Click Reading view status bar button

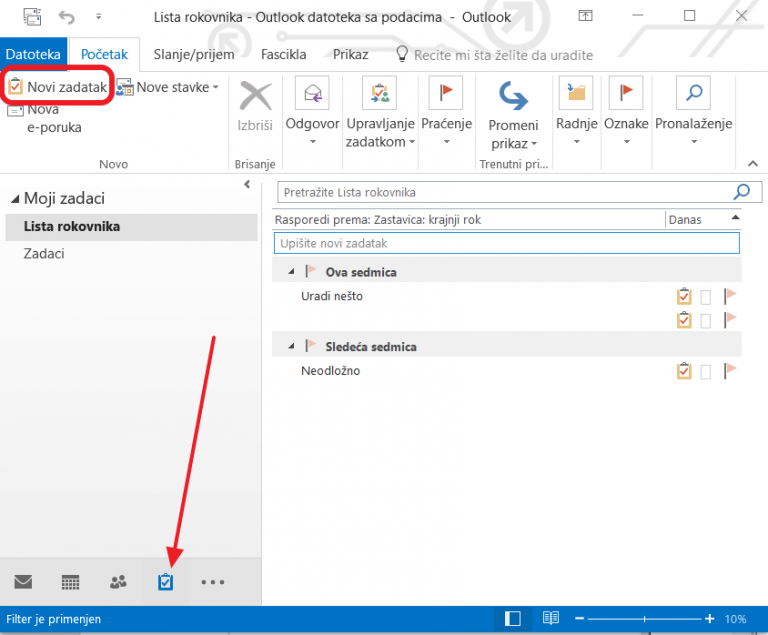(x=551, y=618)
